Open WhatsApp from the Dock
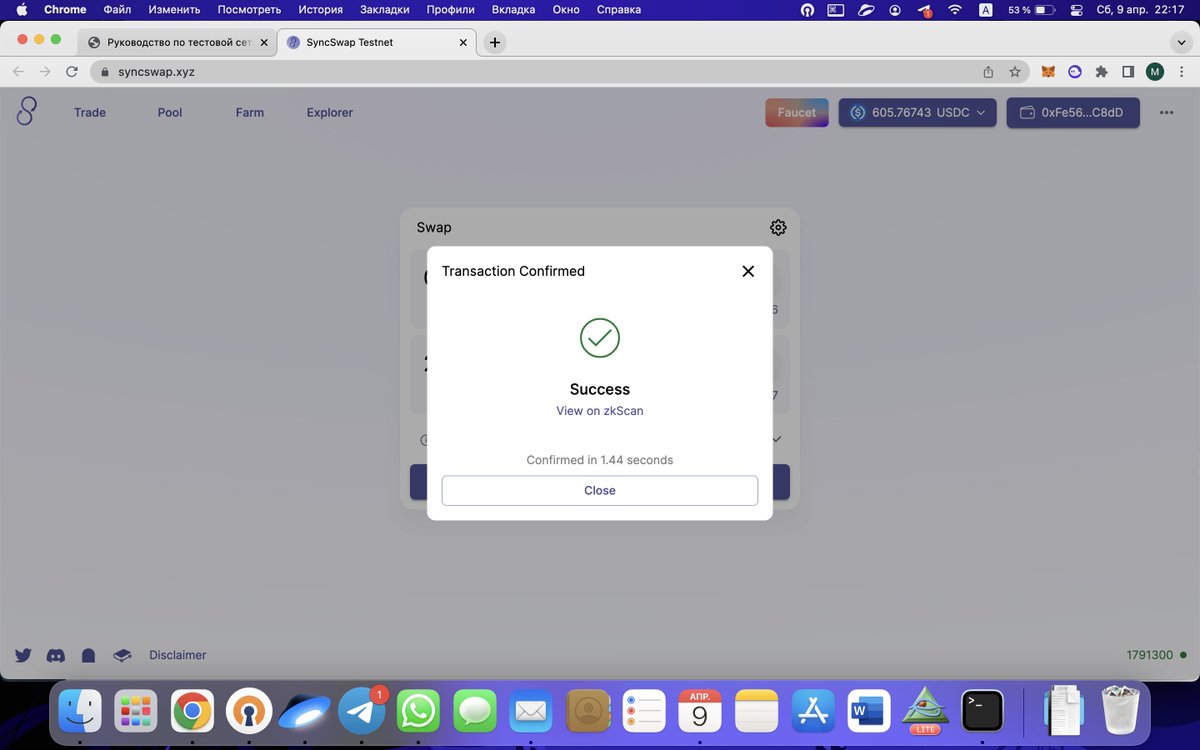This screenshot has width=1200, height=750. pyautogui.click(x=418, y=712)
